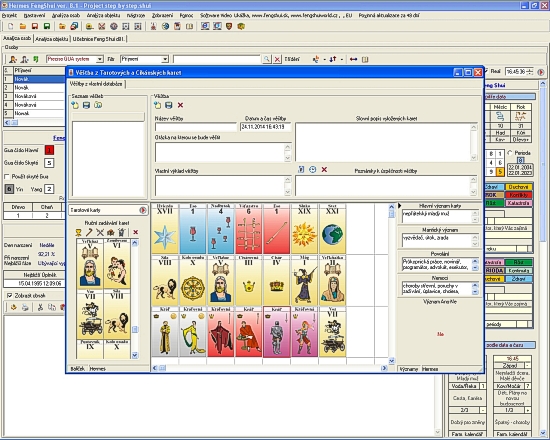Click the Katastrofa pink button
The image size is (550, 440).
(x=519, y=203)
